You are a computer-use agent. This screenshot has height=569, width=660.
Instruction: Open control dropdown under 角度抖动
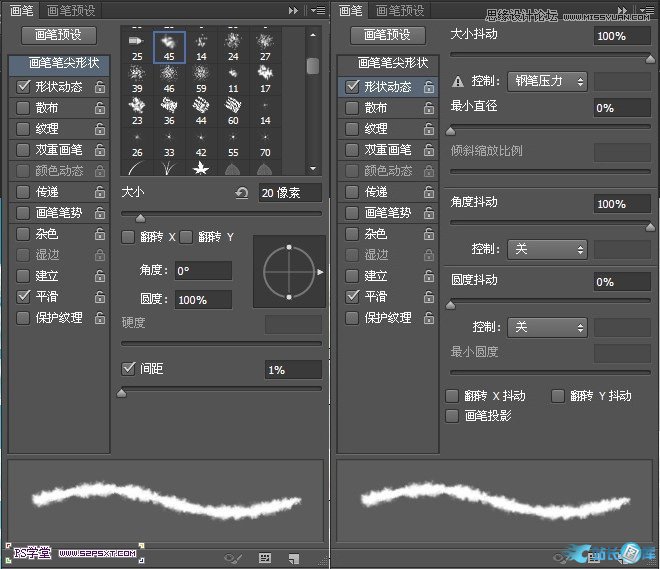pyautogui.click(x=547, y=248)
